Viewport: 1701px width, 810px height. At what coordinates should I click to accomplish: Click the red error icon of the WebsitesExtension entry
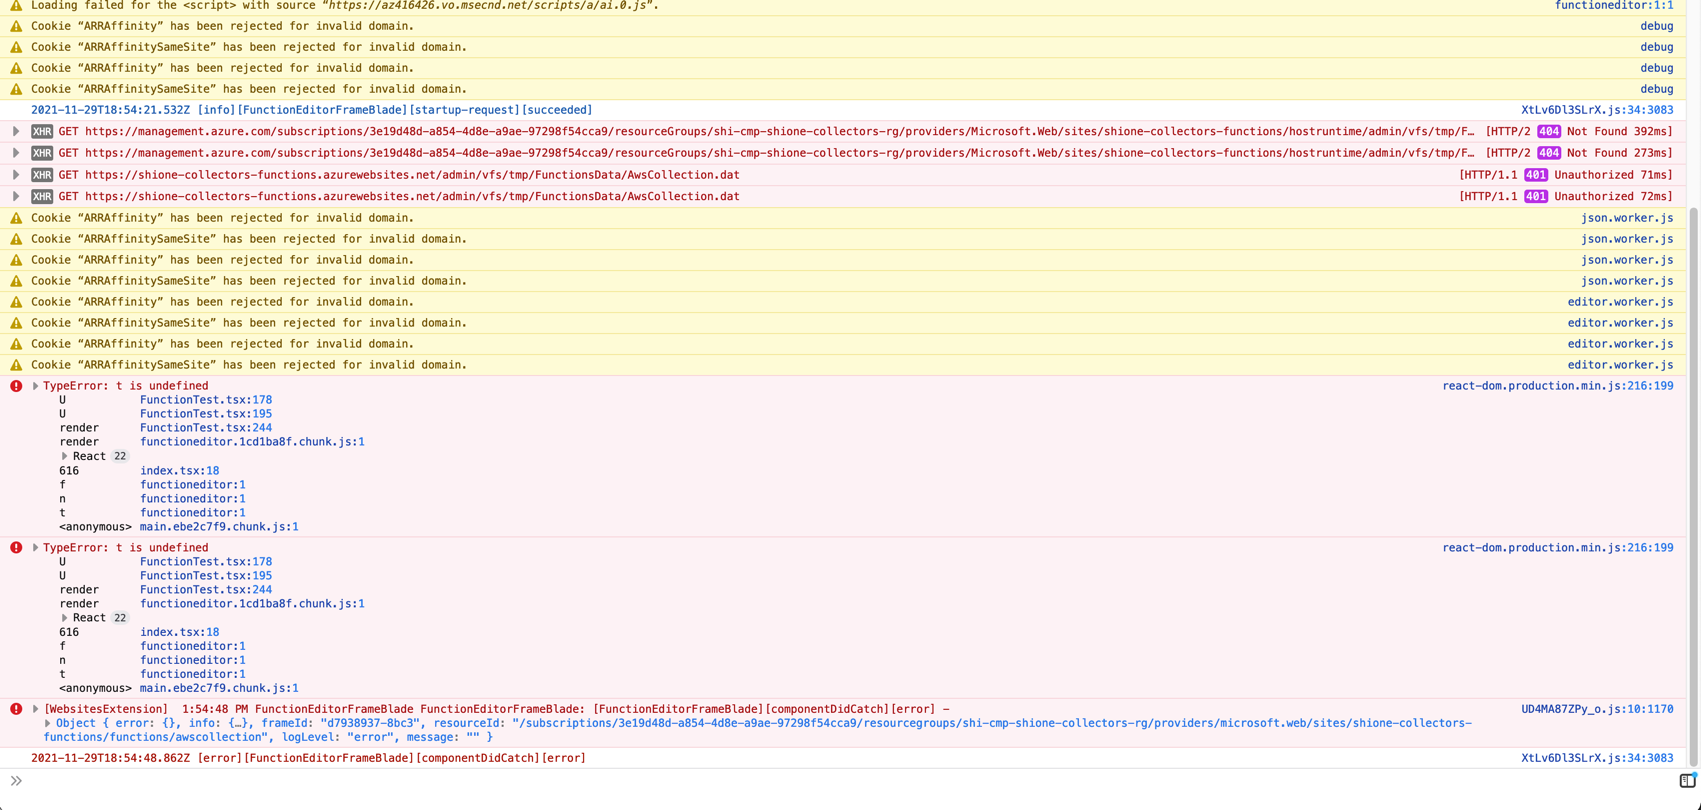[x=16, y=709]
